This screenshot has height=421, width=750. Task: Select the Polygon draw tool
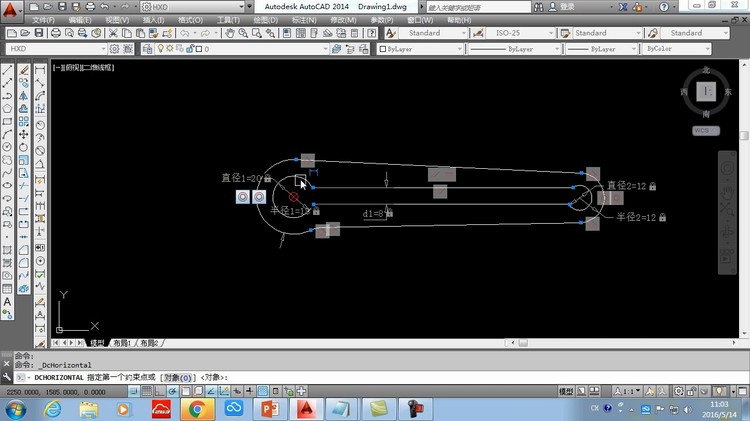tap(7, 109)
